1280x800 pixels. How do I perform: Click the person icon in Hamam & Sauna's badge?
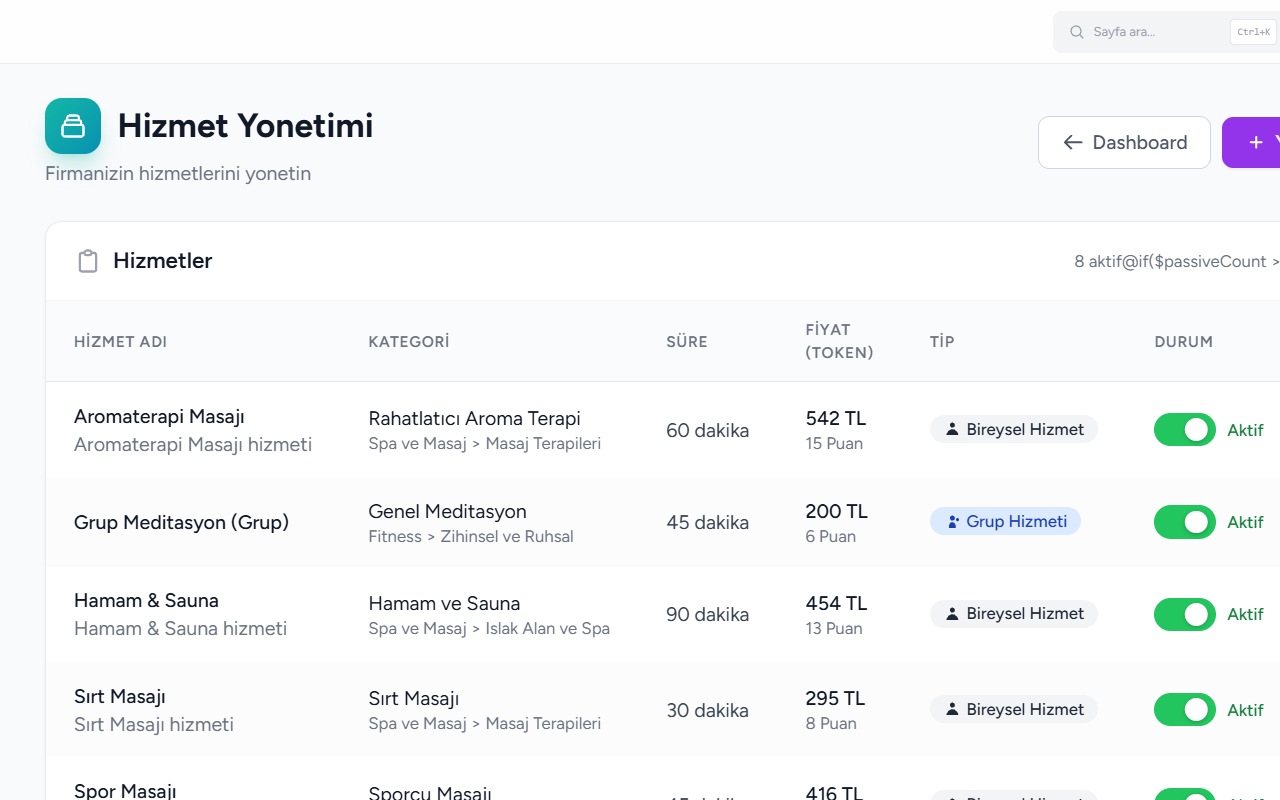click(x=953, y=614)
